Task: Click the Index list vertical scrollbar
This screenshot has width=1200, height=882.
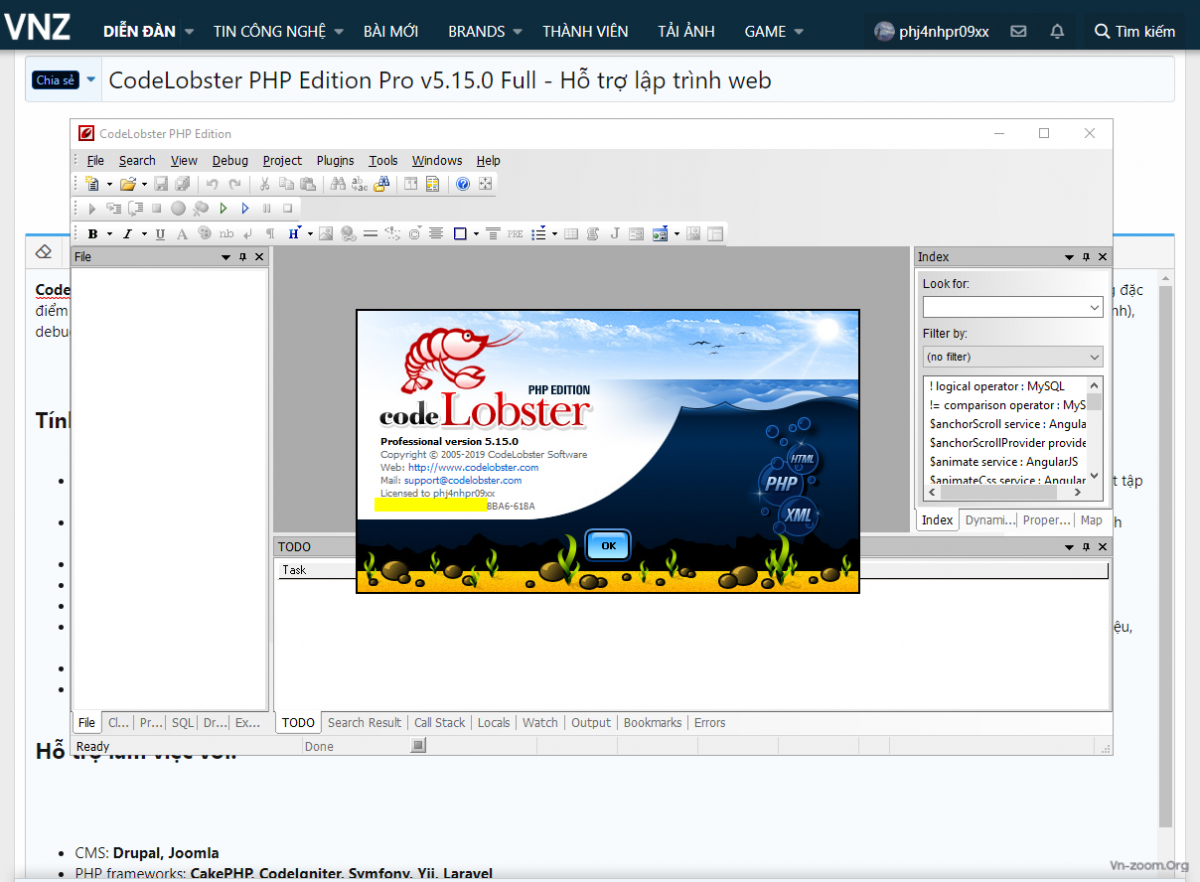Action: (1094, 430)
